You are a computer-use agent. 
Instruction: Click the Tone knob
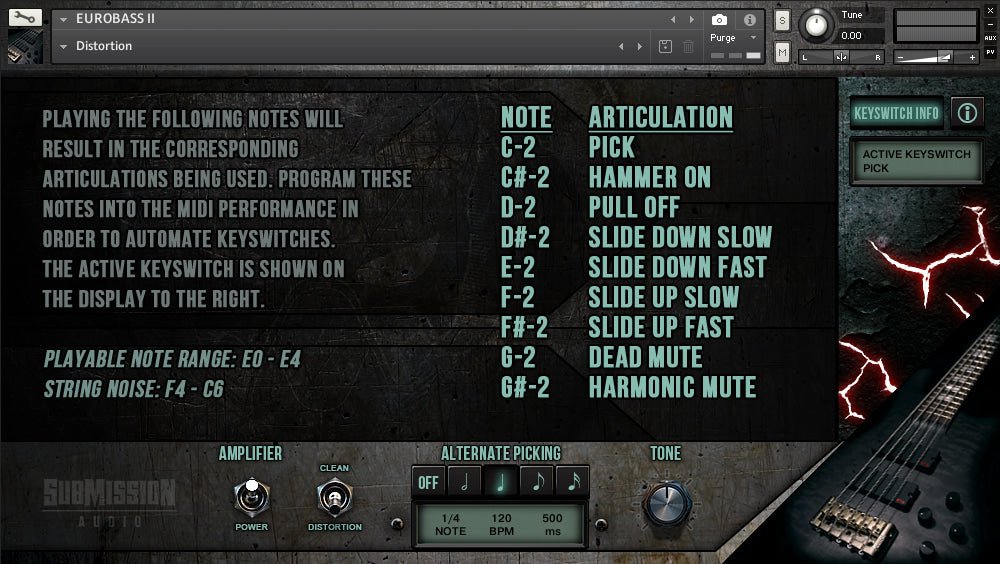click(x=665, y=502)
